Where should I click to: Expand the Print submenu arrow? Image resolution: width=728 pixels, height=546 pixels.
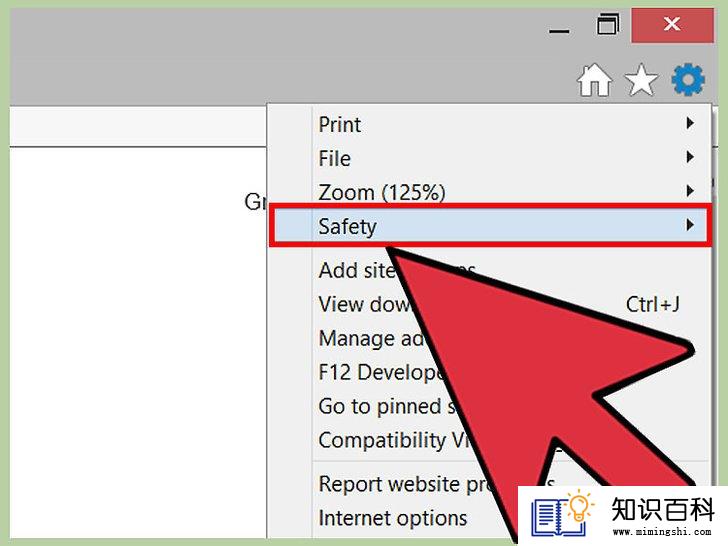click(690, 124)
